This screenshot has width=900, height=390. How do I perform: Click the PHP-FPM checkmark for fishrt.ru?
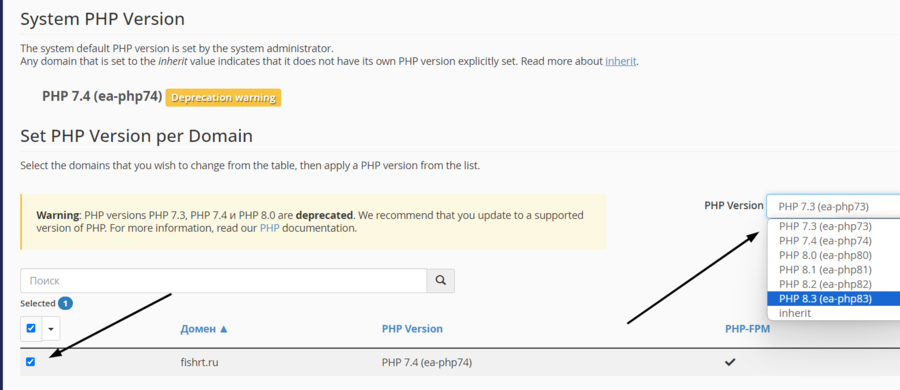click(x=730, y=362)
